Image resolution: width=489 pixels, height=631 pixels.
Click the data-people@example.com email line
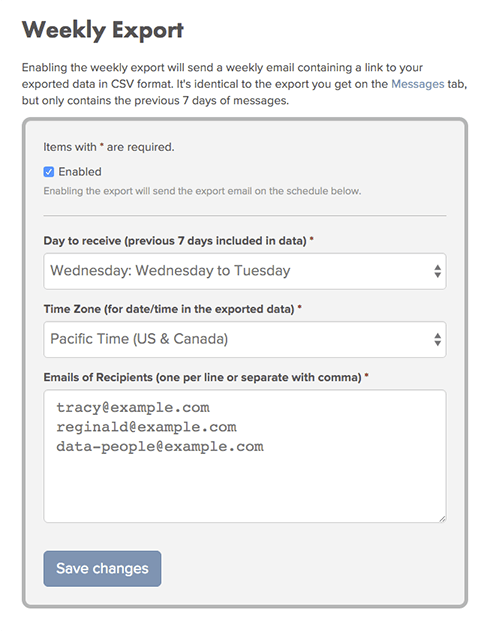(160, 447)
